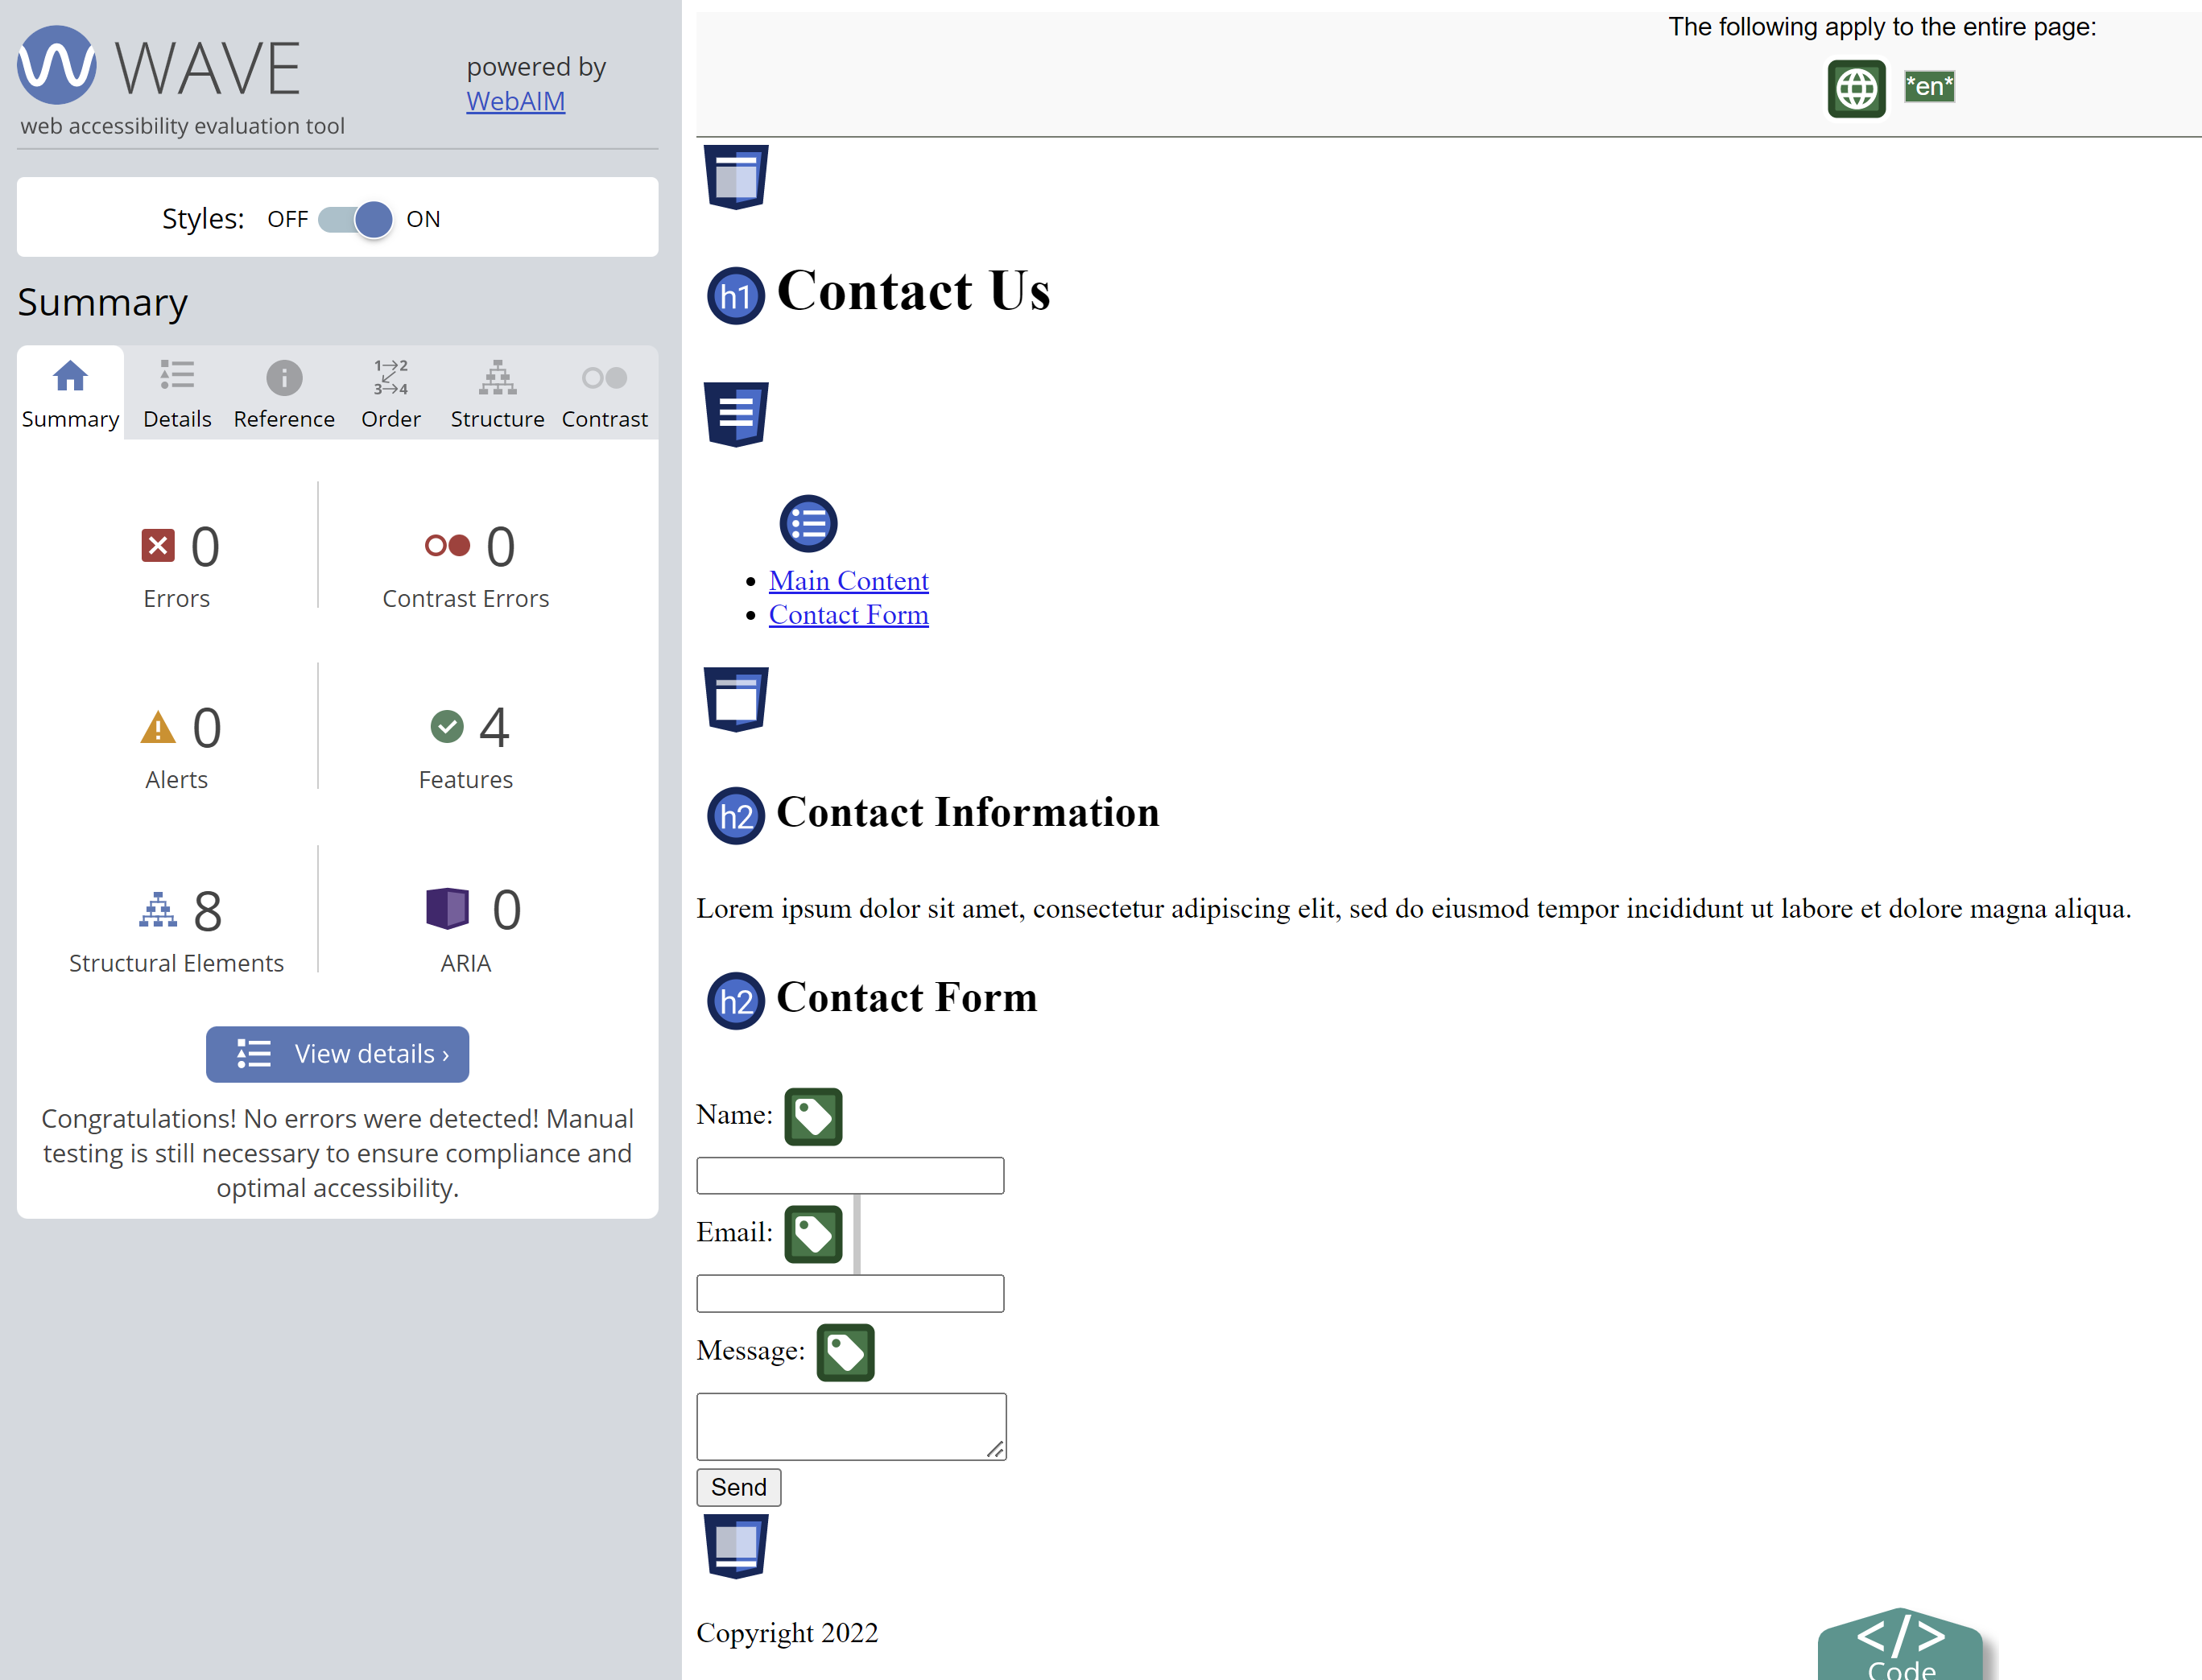Switch to the Order tab
2202x1680 pixels.
[391, 393]
